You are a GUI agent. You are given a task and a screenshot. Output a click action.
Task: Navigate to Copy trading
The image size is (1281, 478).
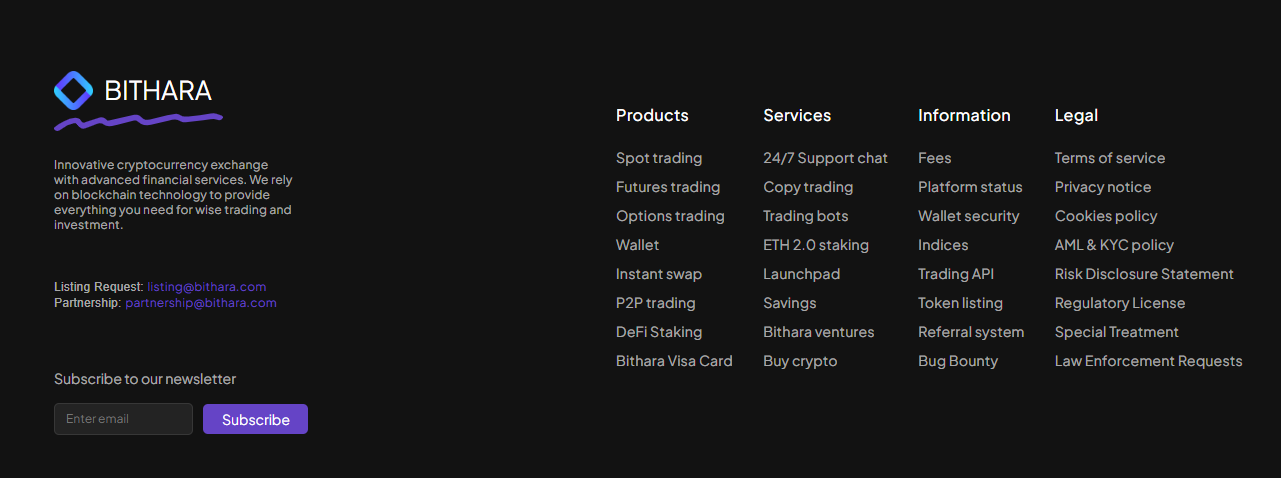(x=808, y=187)
